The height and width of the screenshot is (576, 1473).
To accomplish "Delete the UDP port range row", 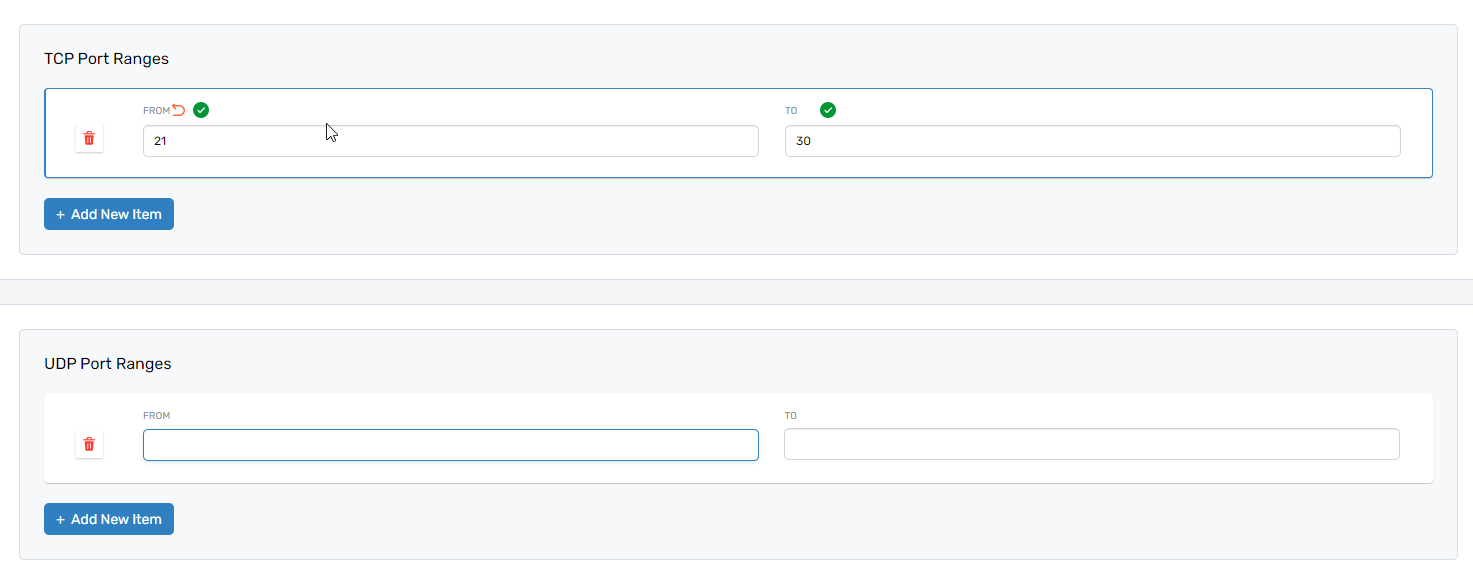I will click(x=89, y=444).
